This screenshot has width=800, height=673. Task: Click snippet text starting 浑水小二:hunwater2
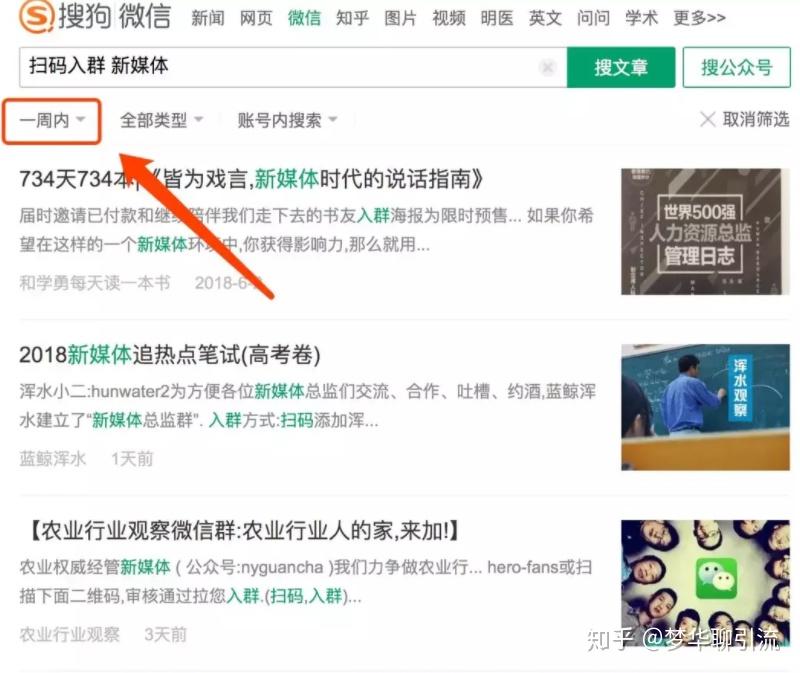click(x=308, y=406)
